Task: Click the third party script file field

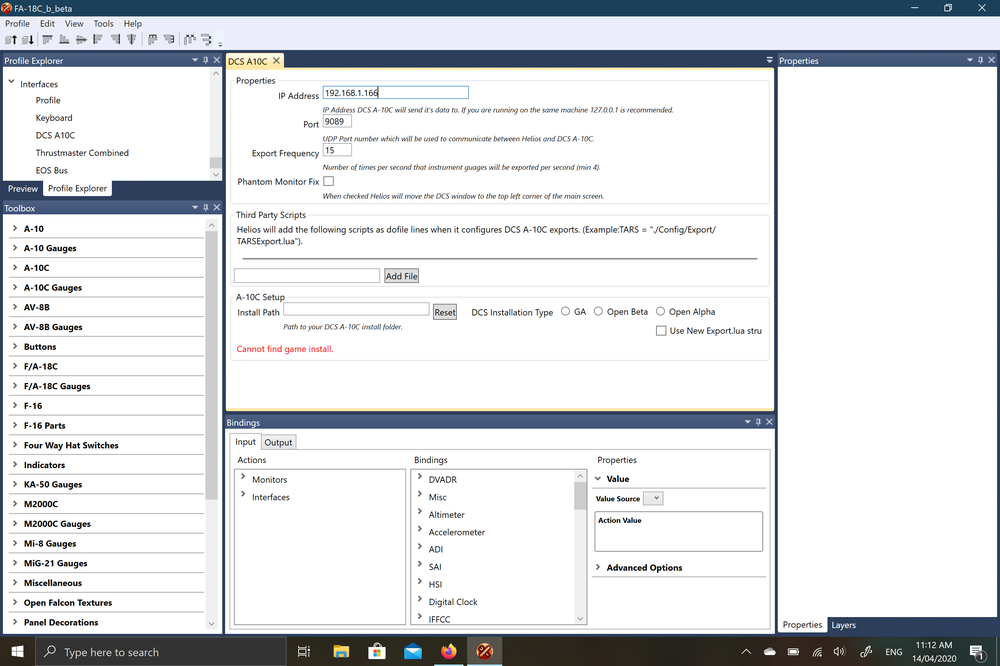Action: pos(307,276)
